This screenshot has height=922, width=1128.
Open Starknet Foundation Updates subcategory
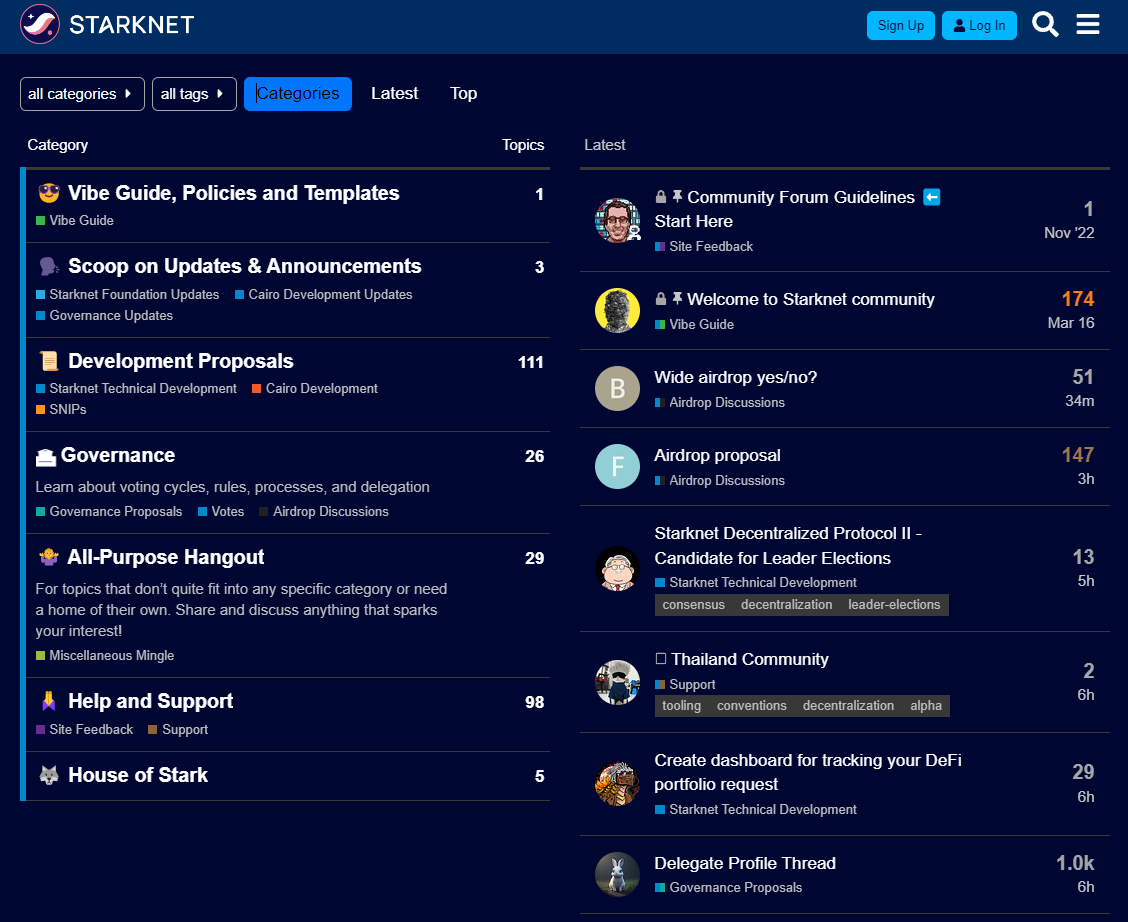click(127, 294)
